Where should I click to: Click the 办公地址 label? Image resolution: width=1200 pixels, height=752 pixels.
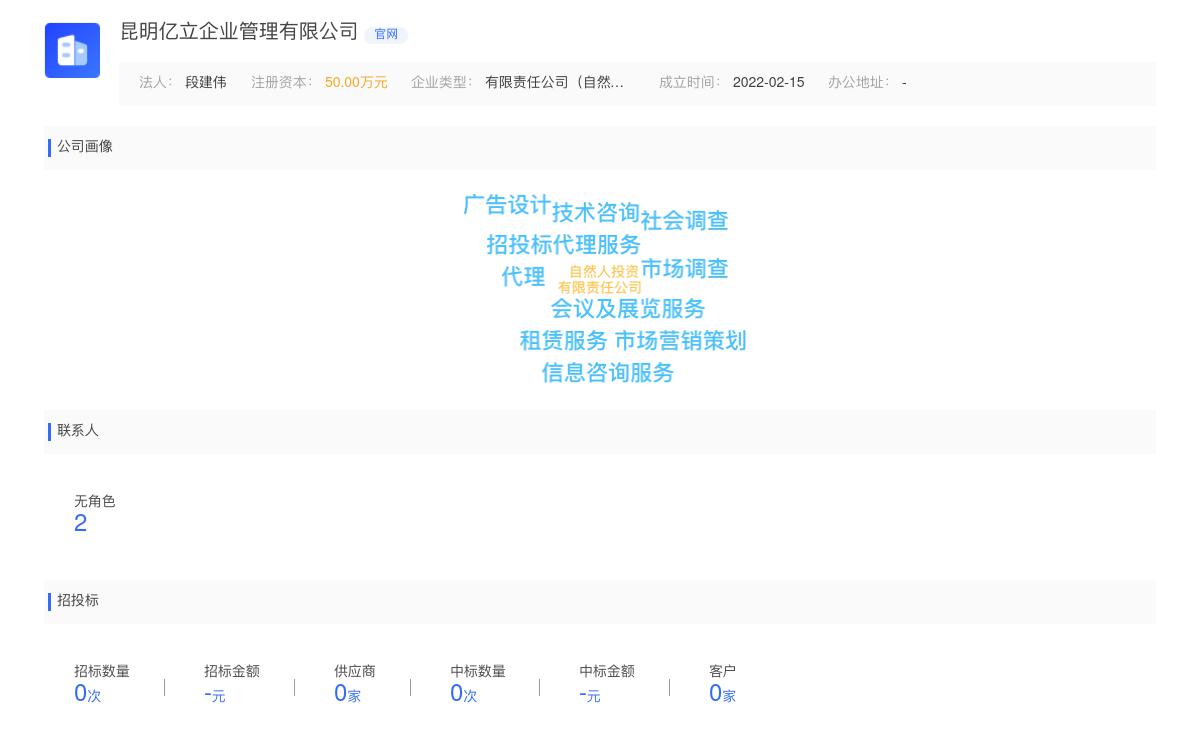(859, 83)
